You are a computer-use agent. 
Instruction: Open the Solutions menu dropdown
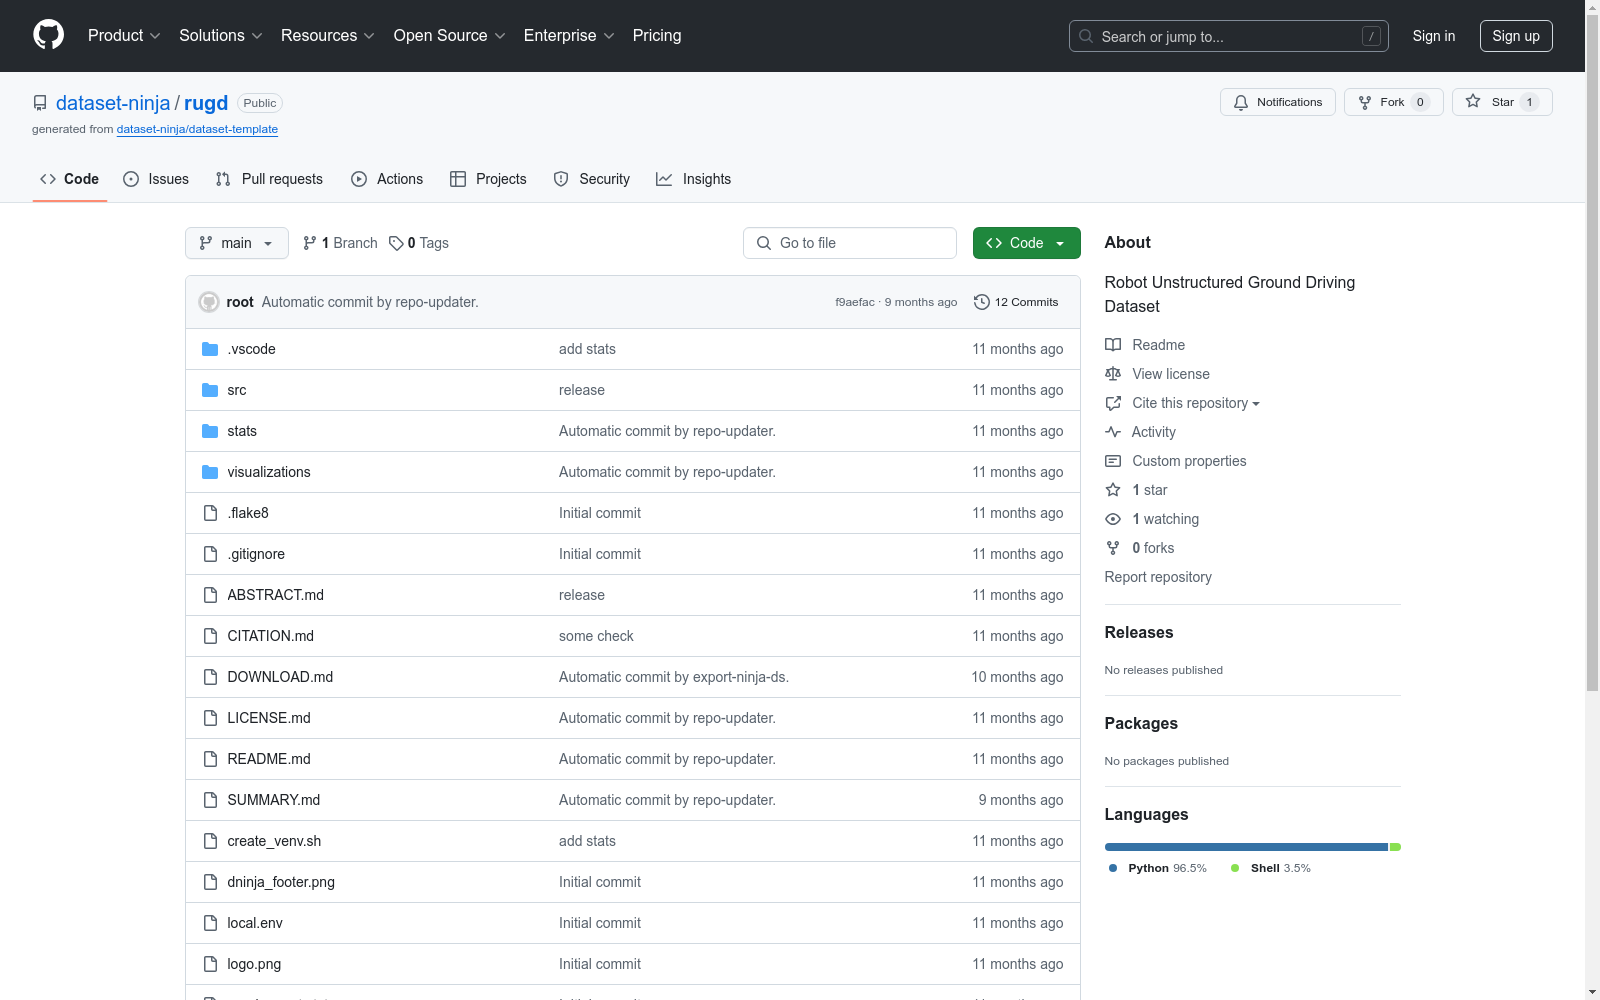click(221, 36)
